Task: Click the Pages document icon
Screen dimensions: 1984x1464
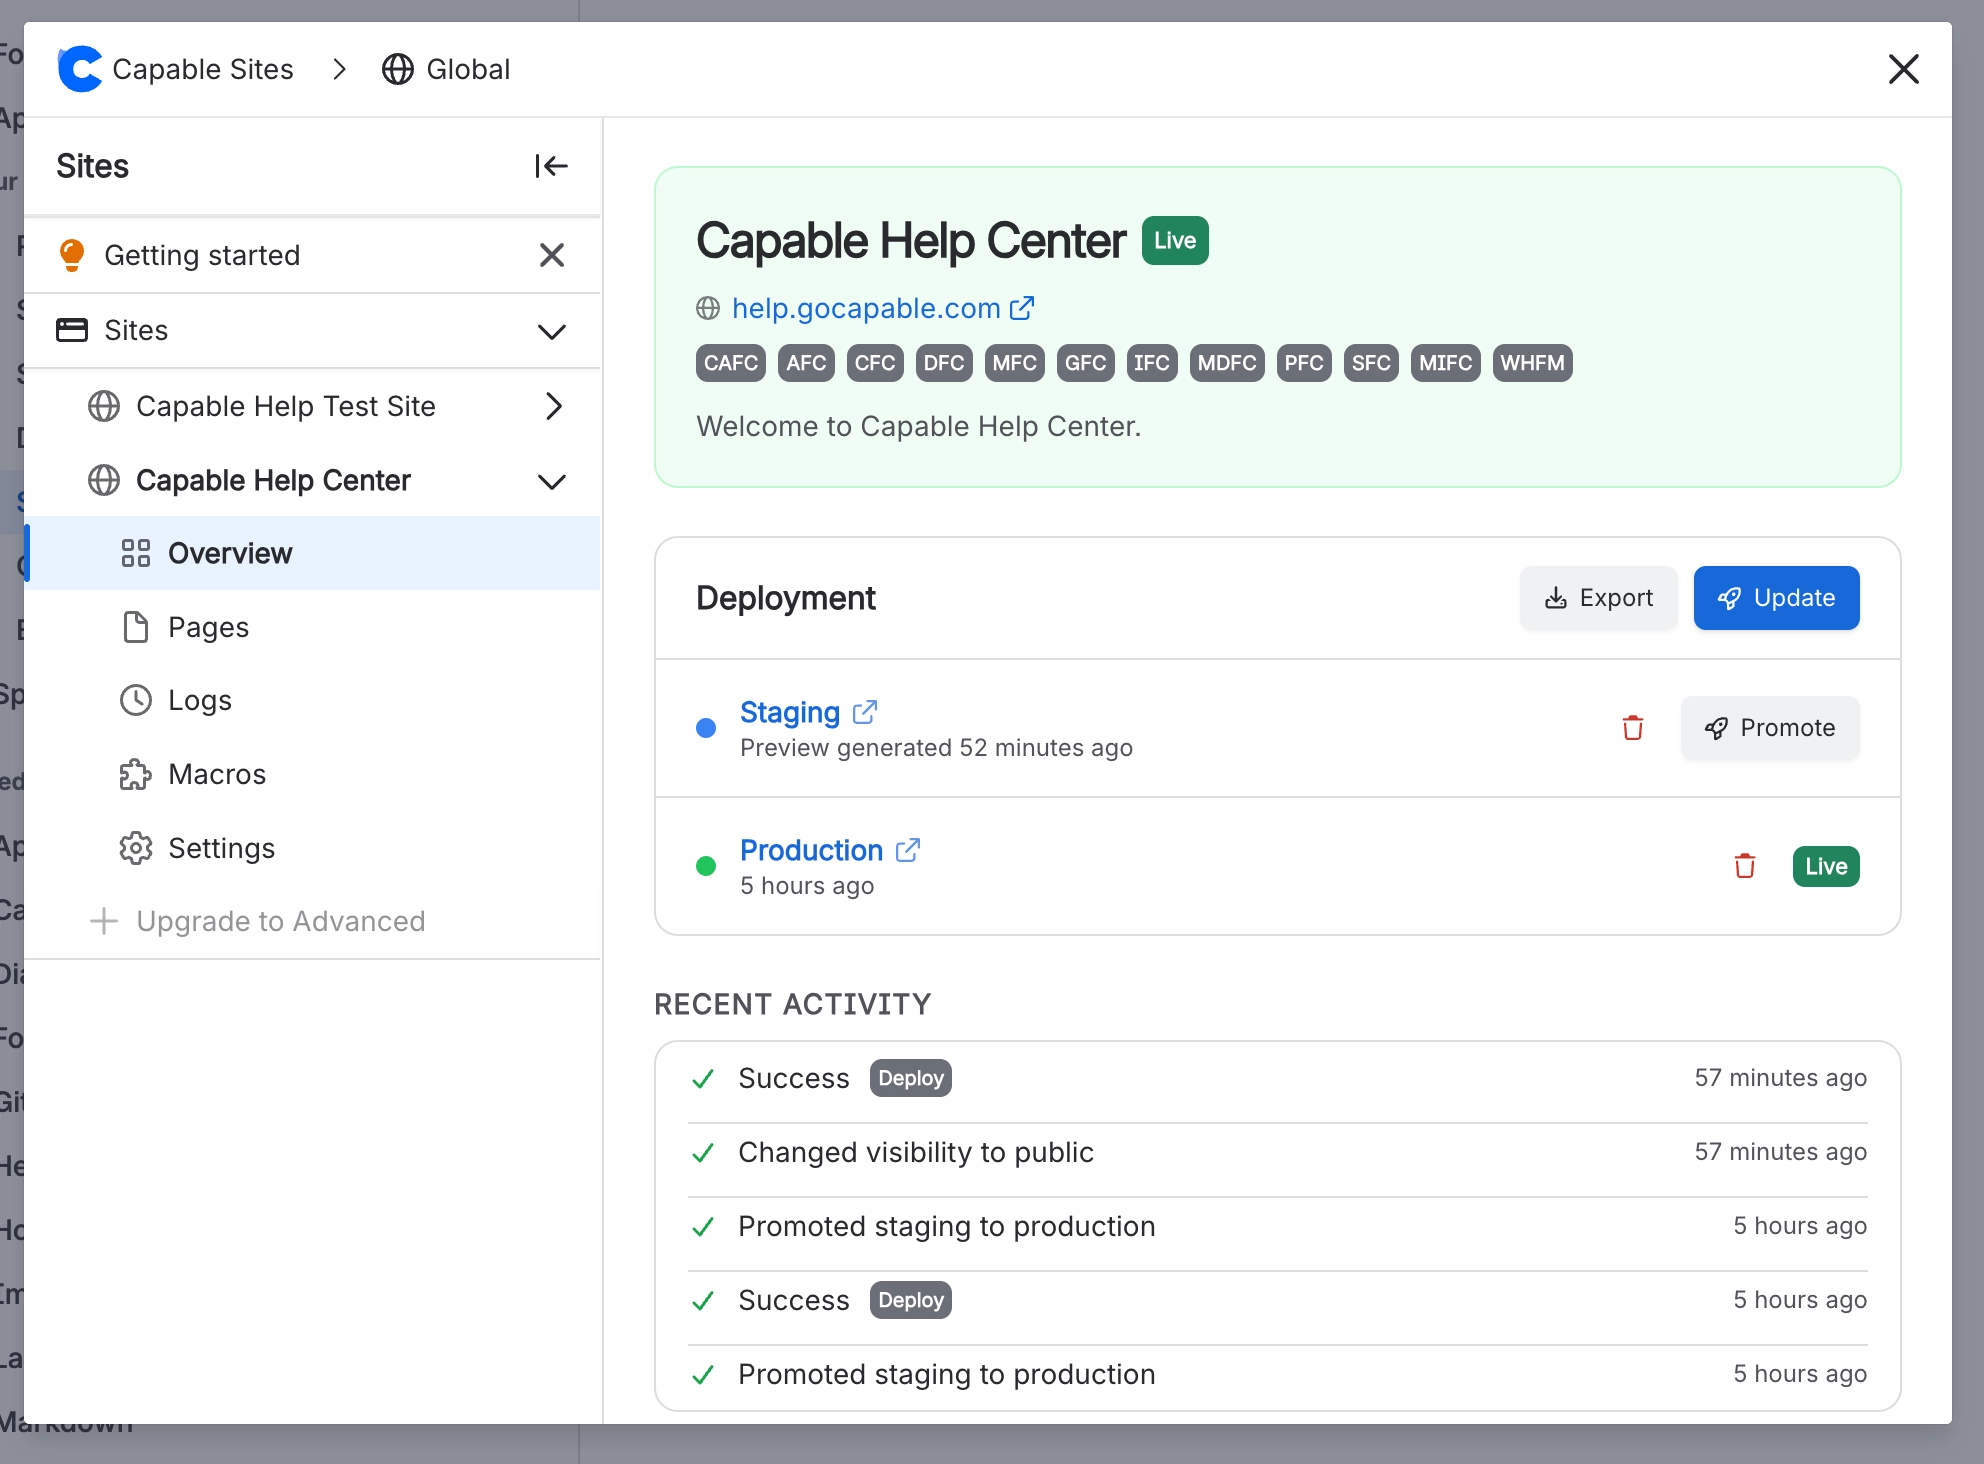Action: click(x=136, y=627)
